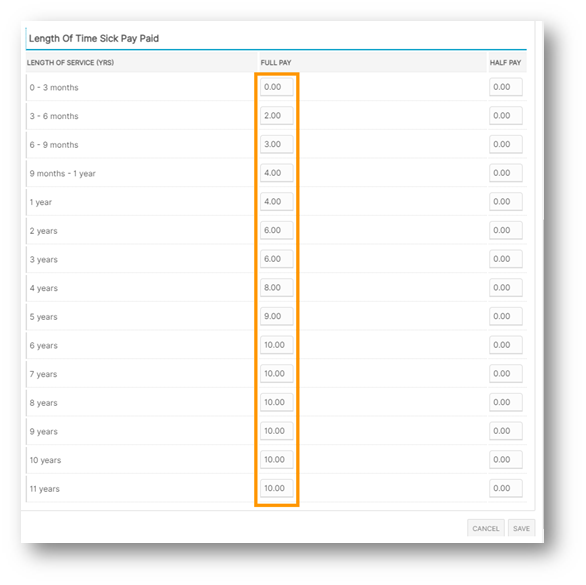Image resolution: width=586 pixels, height=585 pixels.
Task: Focus the 1 year Full Pay input
Action: 277,201
